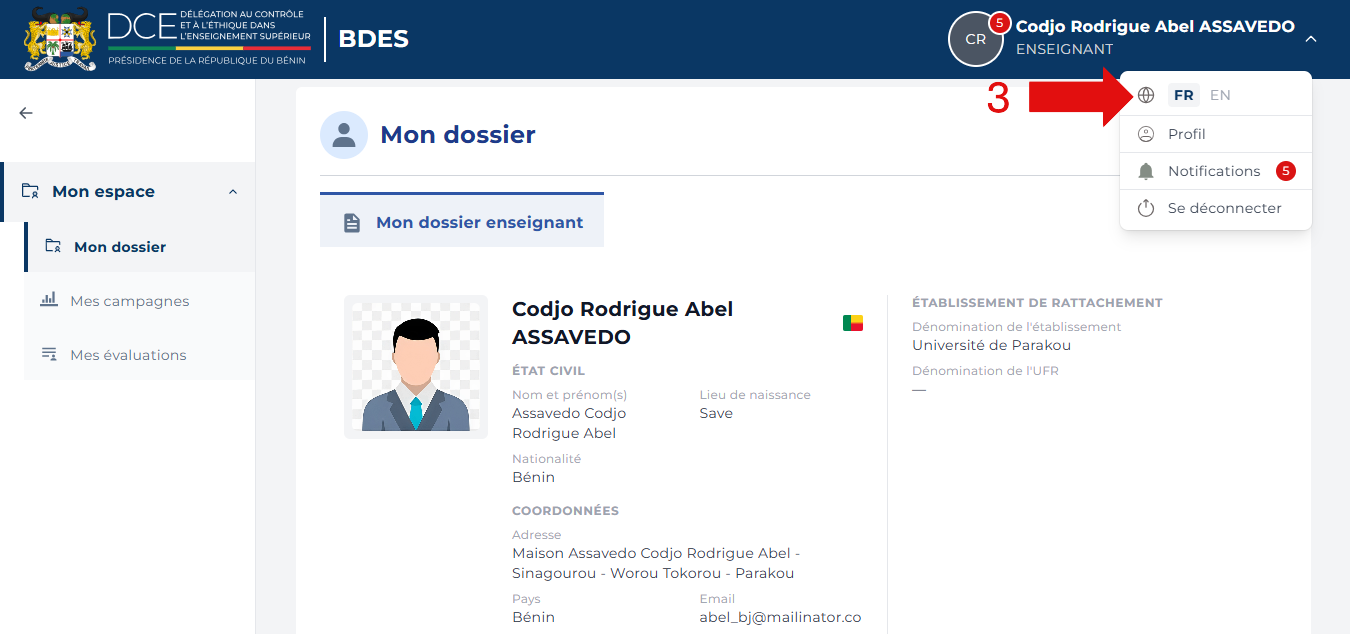Screen dimensions: 1350x634
Task: Collapse Mon espace section chevron
Action: (x=233, y=191)
